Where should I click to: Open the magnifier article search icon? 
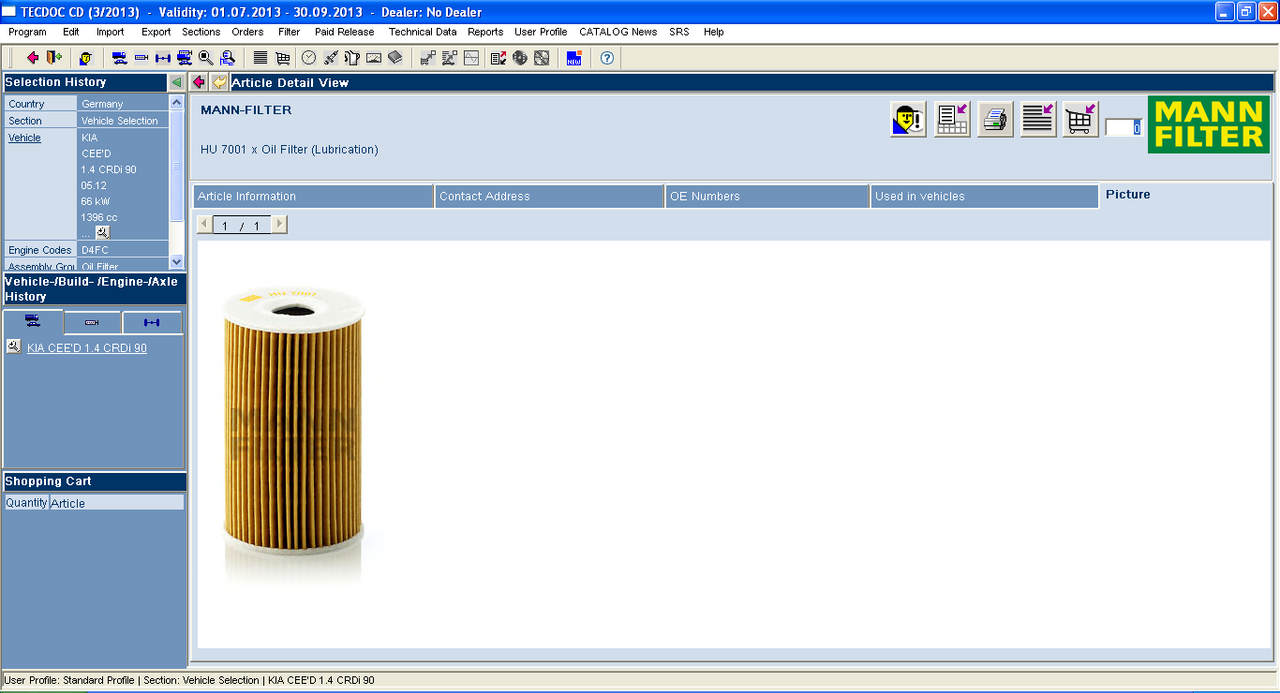[x=205, y=57]
